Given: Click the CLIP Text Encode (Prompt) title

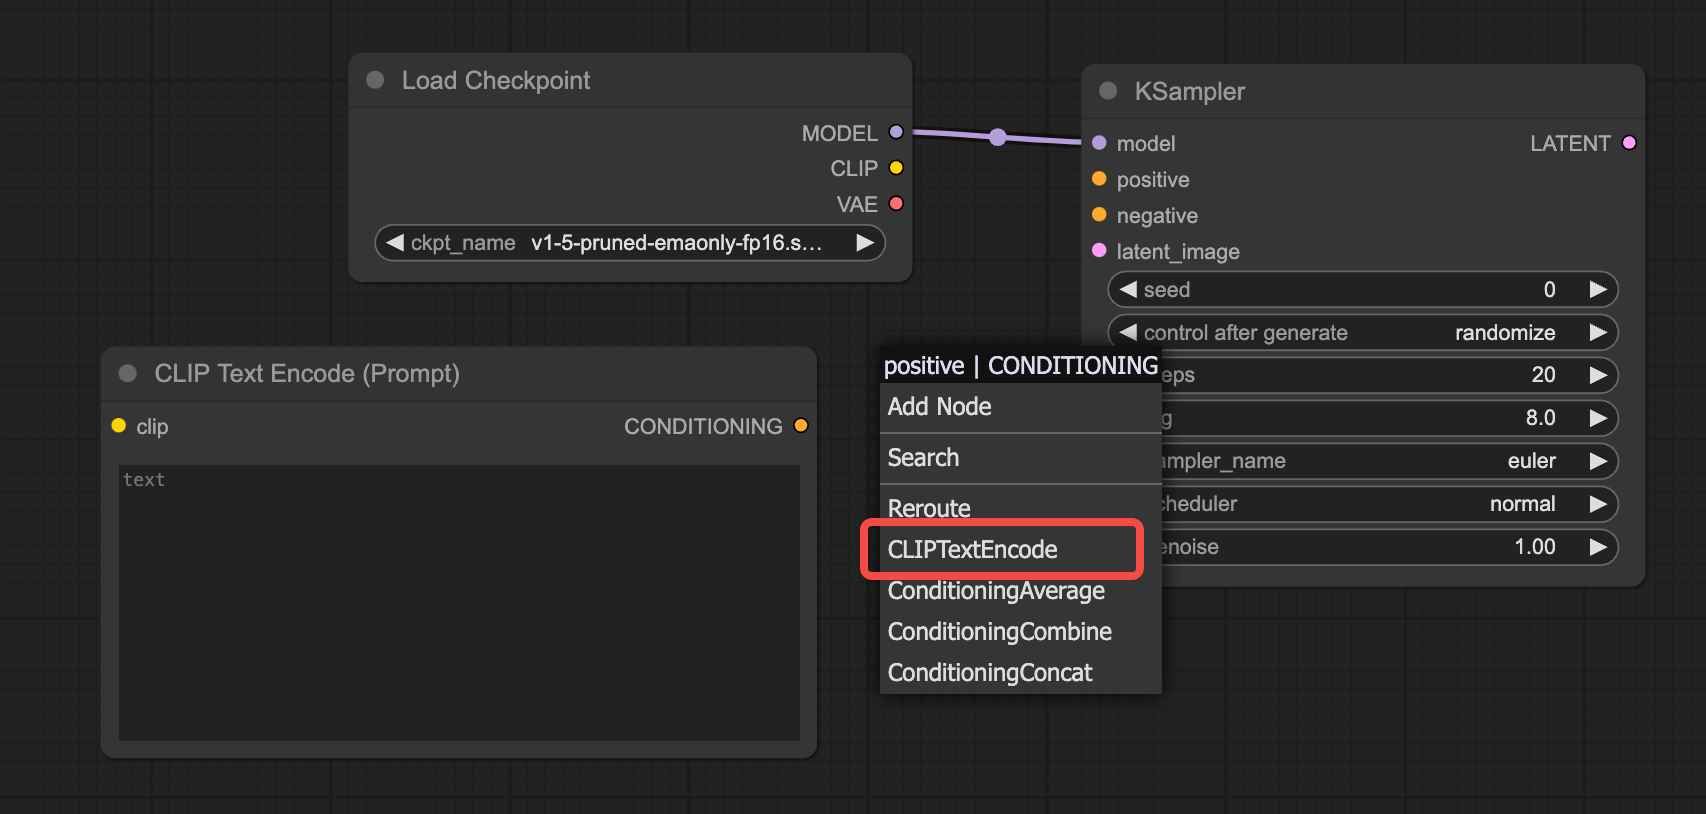Looking at the screenshot, I should (307, 373).
